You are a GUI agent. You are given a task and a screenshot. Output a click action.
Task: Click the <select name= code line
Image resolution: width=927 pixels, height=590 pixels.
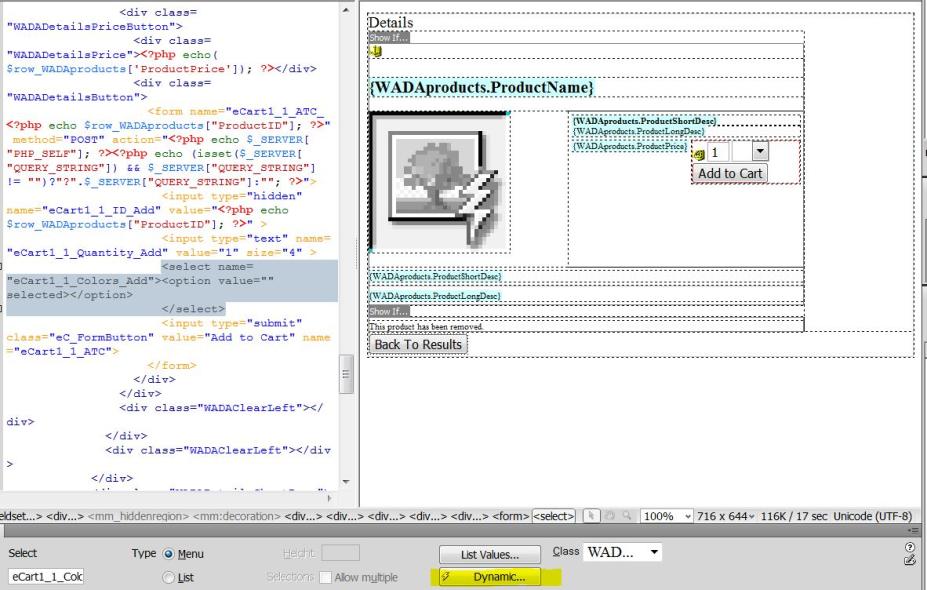[208, 267]
